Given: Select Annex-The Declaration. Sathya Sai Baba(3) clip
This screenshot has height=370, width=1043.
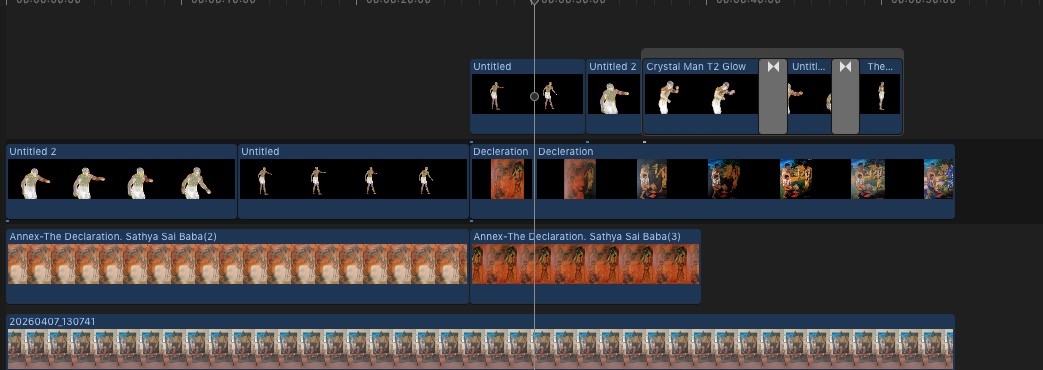Looking at the screenshot, I should click(x=585, y=267).
